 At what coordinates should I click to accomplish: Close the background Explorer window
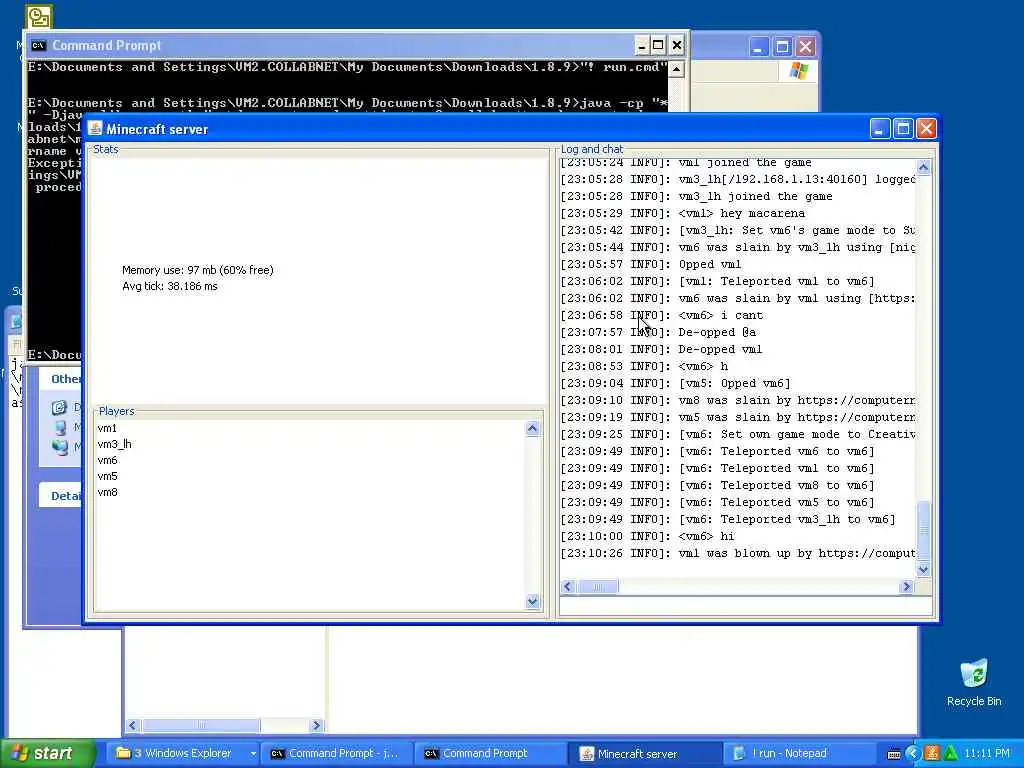point(806,46)
